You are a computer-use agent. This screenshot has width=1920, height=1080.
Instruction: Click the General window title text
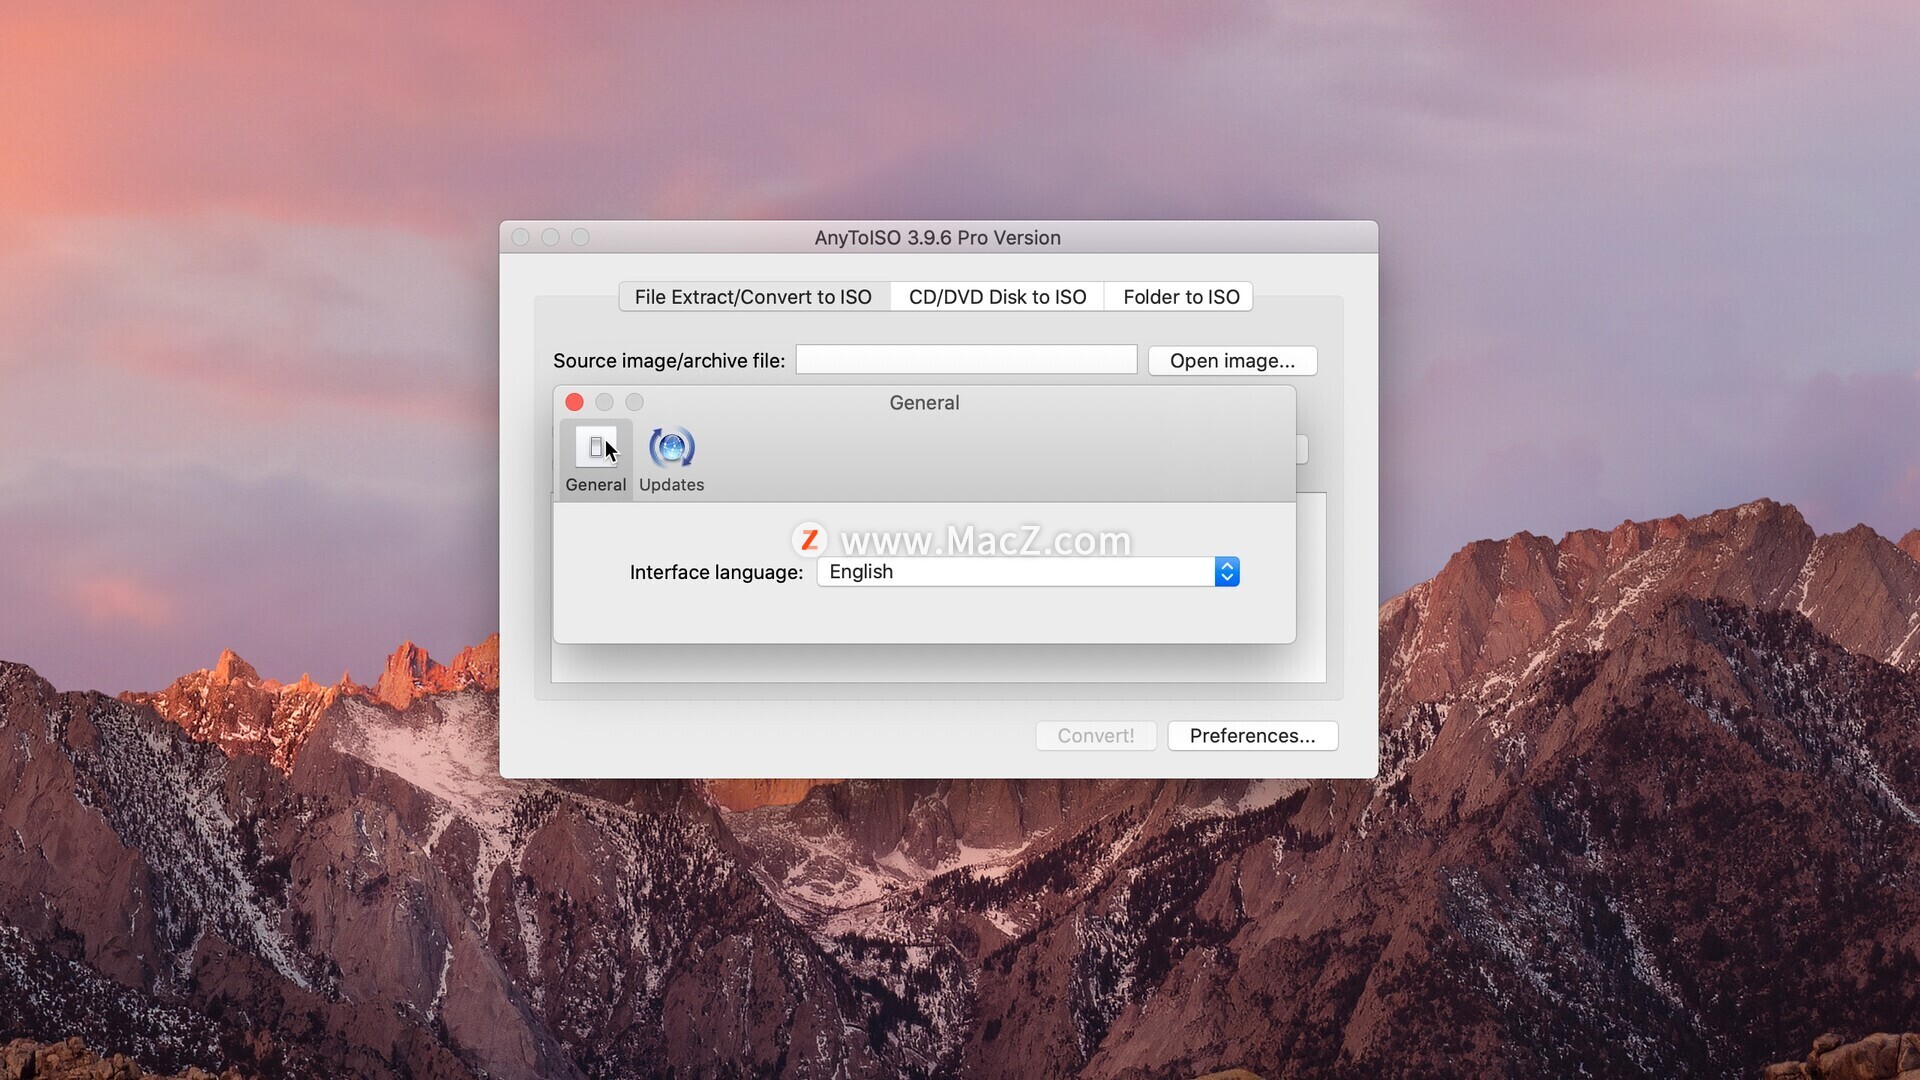click(x=924, y=403)
